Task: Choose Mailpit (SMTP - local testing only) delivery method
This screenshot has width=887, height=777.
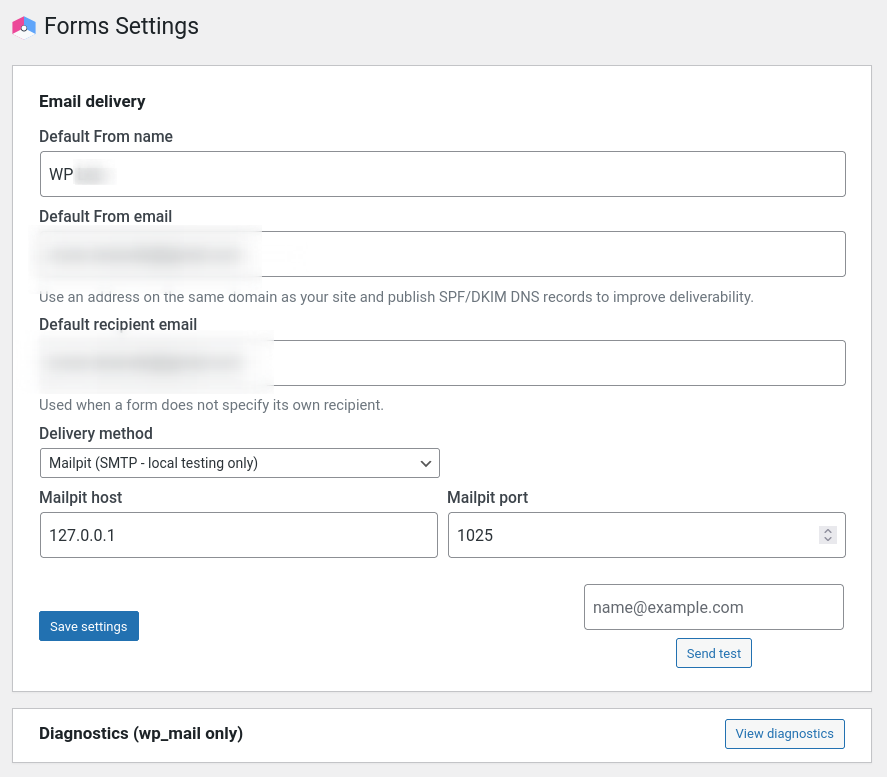Action: tap(240, 463)
